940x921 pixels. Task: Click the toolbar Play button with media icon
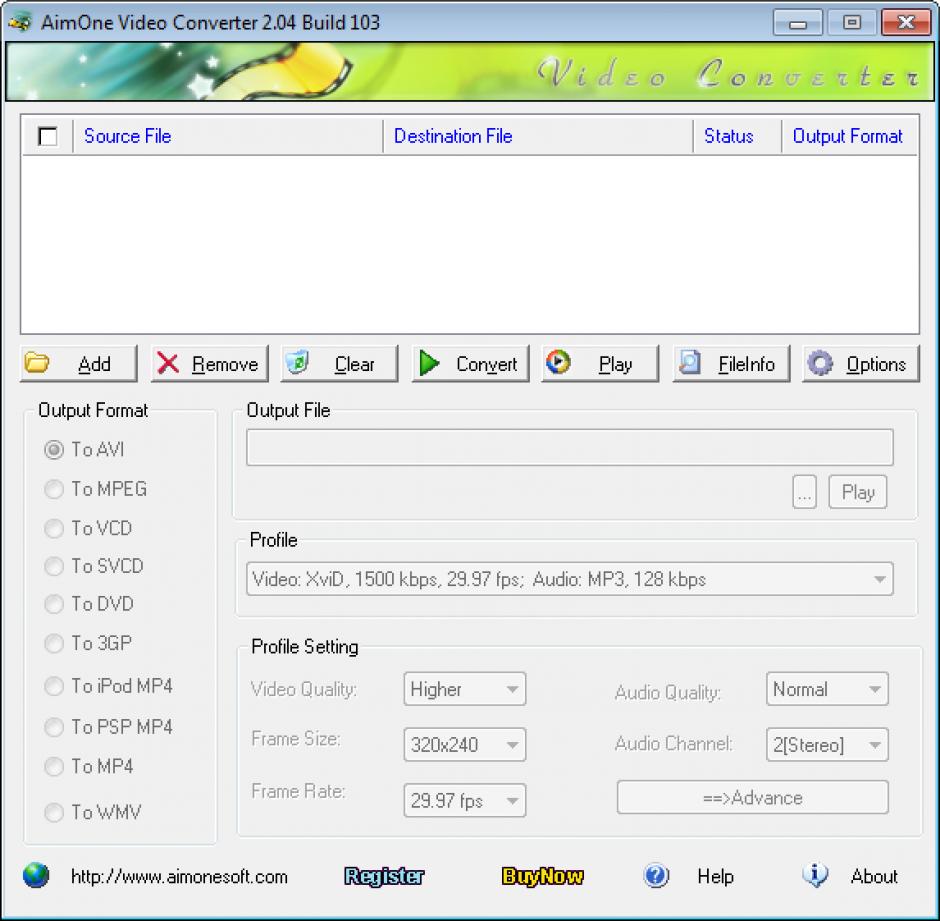click(600, 363)
